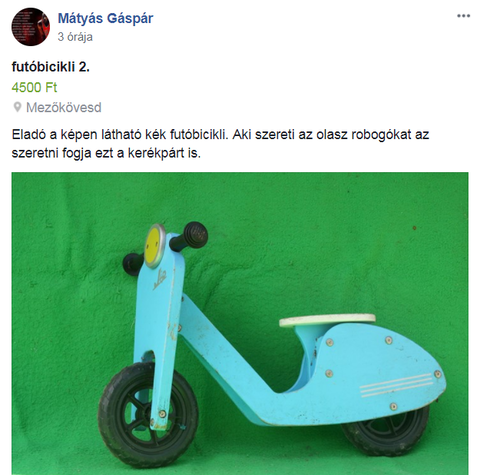This screenshot has width=480, height=475.
Task: Click the yellow headlight on the bike
Action: tap(155, 246)
